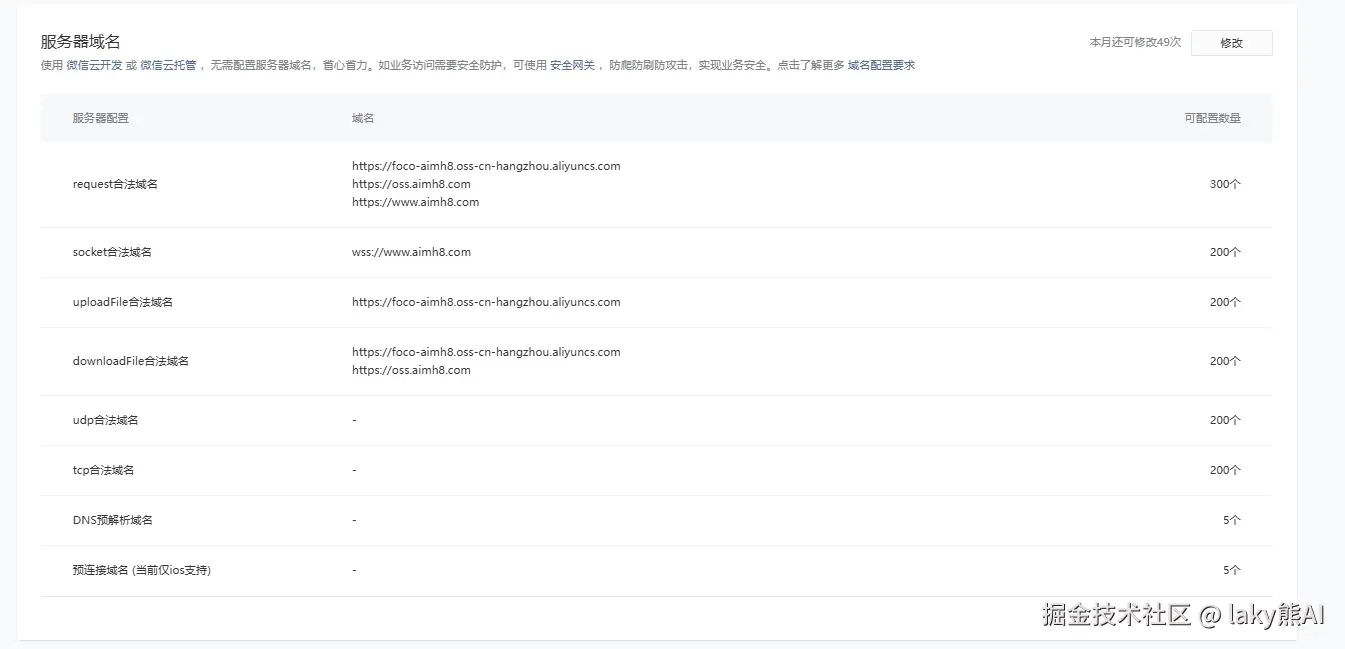Click the 可配置数量 column header

click(1212, 118)
